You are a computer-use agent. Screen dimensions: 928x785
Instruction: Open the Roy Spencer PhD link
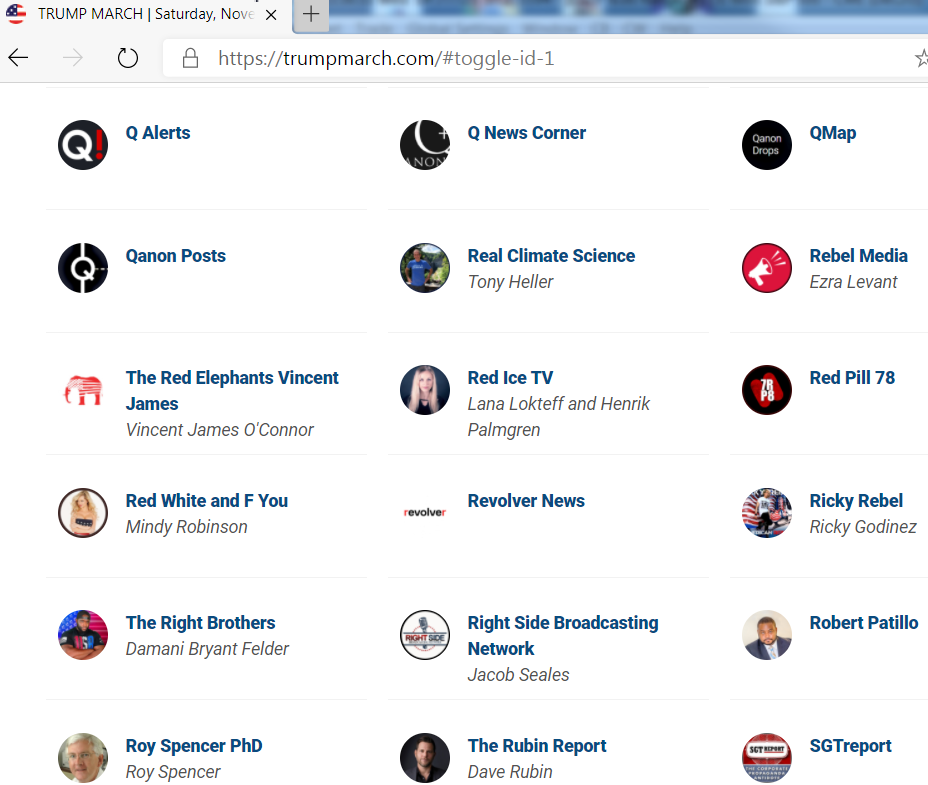[194, 746]
